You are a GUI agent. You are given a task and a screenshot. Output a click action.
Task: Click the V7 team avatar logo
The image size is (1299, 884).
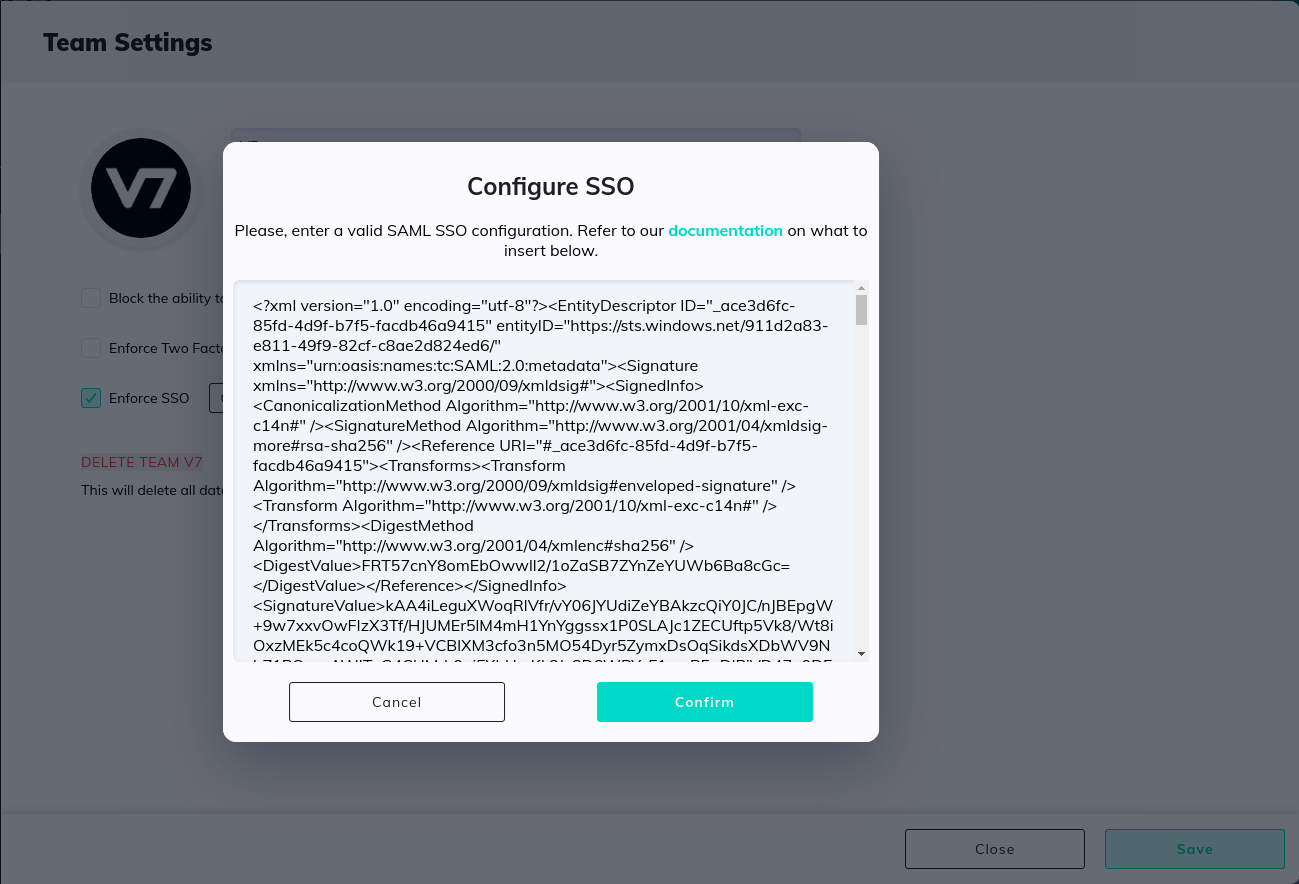click(141, 188)
